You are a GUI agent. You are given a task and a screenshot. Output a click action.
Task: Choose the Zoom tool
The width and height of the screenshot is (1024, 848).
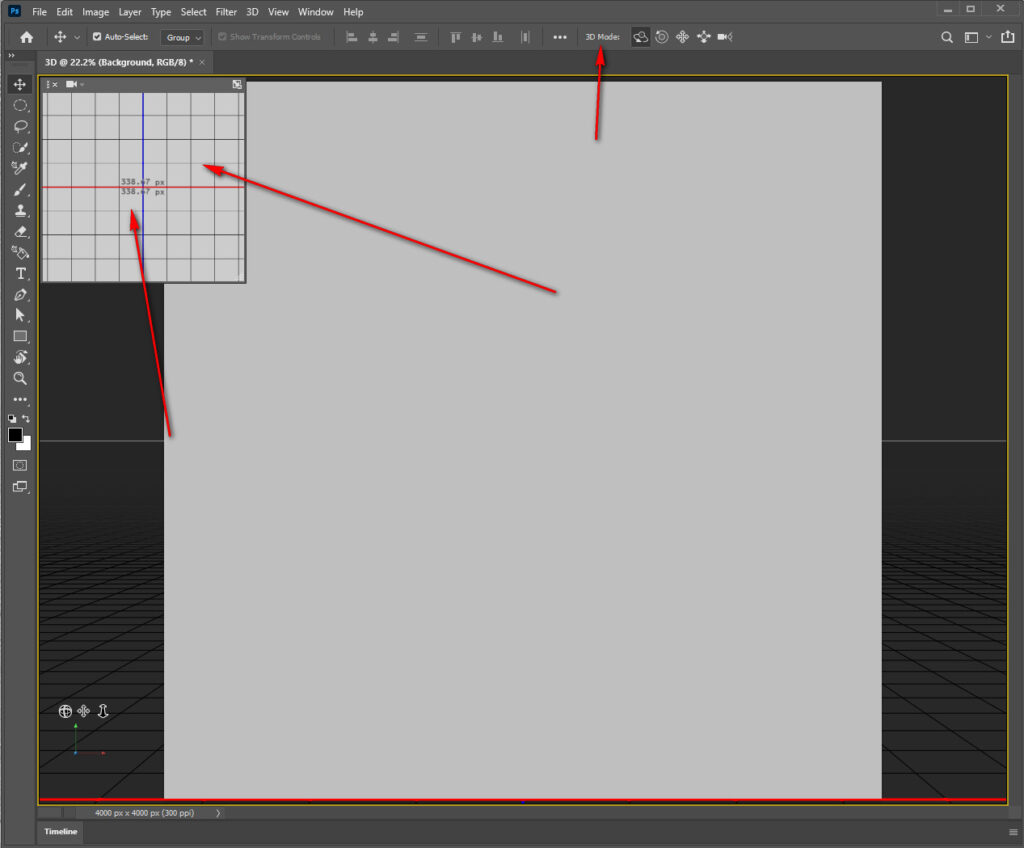(19, 378)
